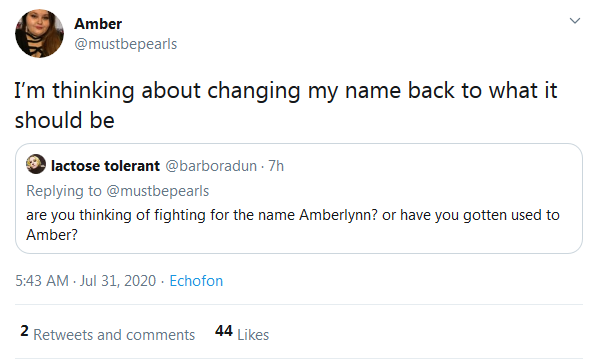Screen dimensions: 597x362
Task: Click the 5:43 AM tweet timestamp
Action: click(42, 281)
